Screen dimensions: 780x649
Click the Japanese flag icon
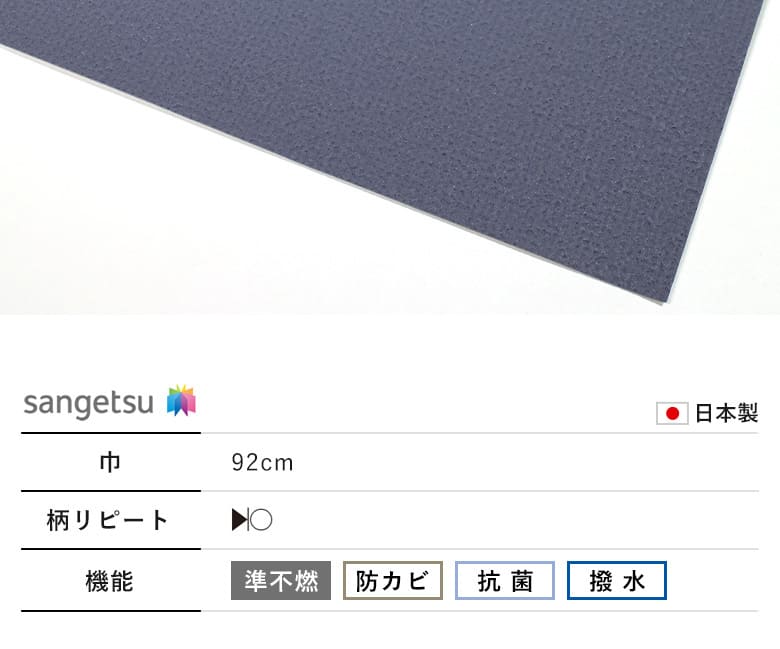(672, 413)
